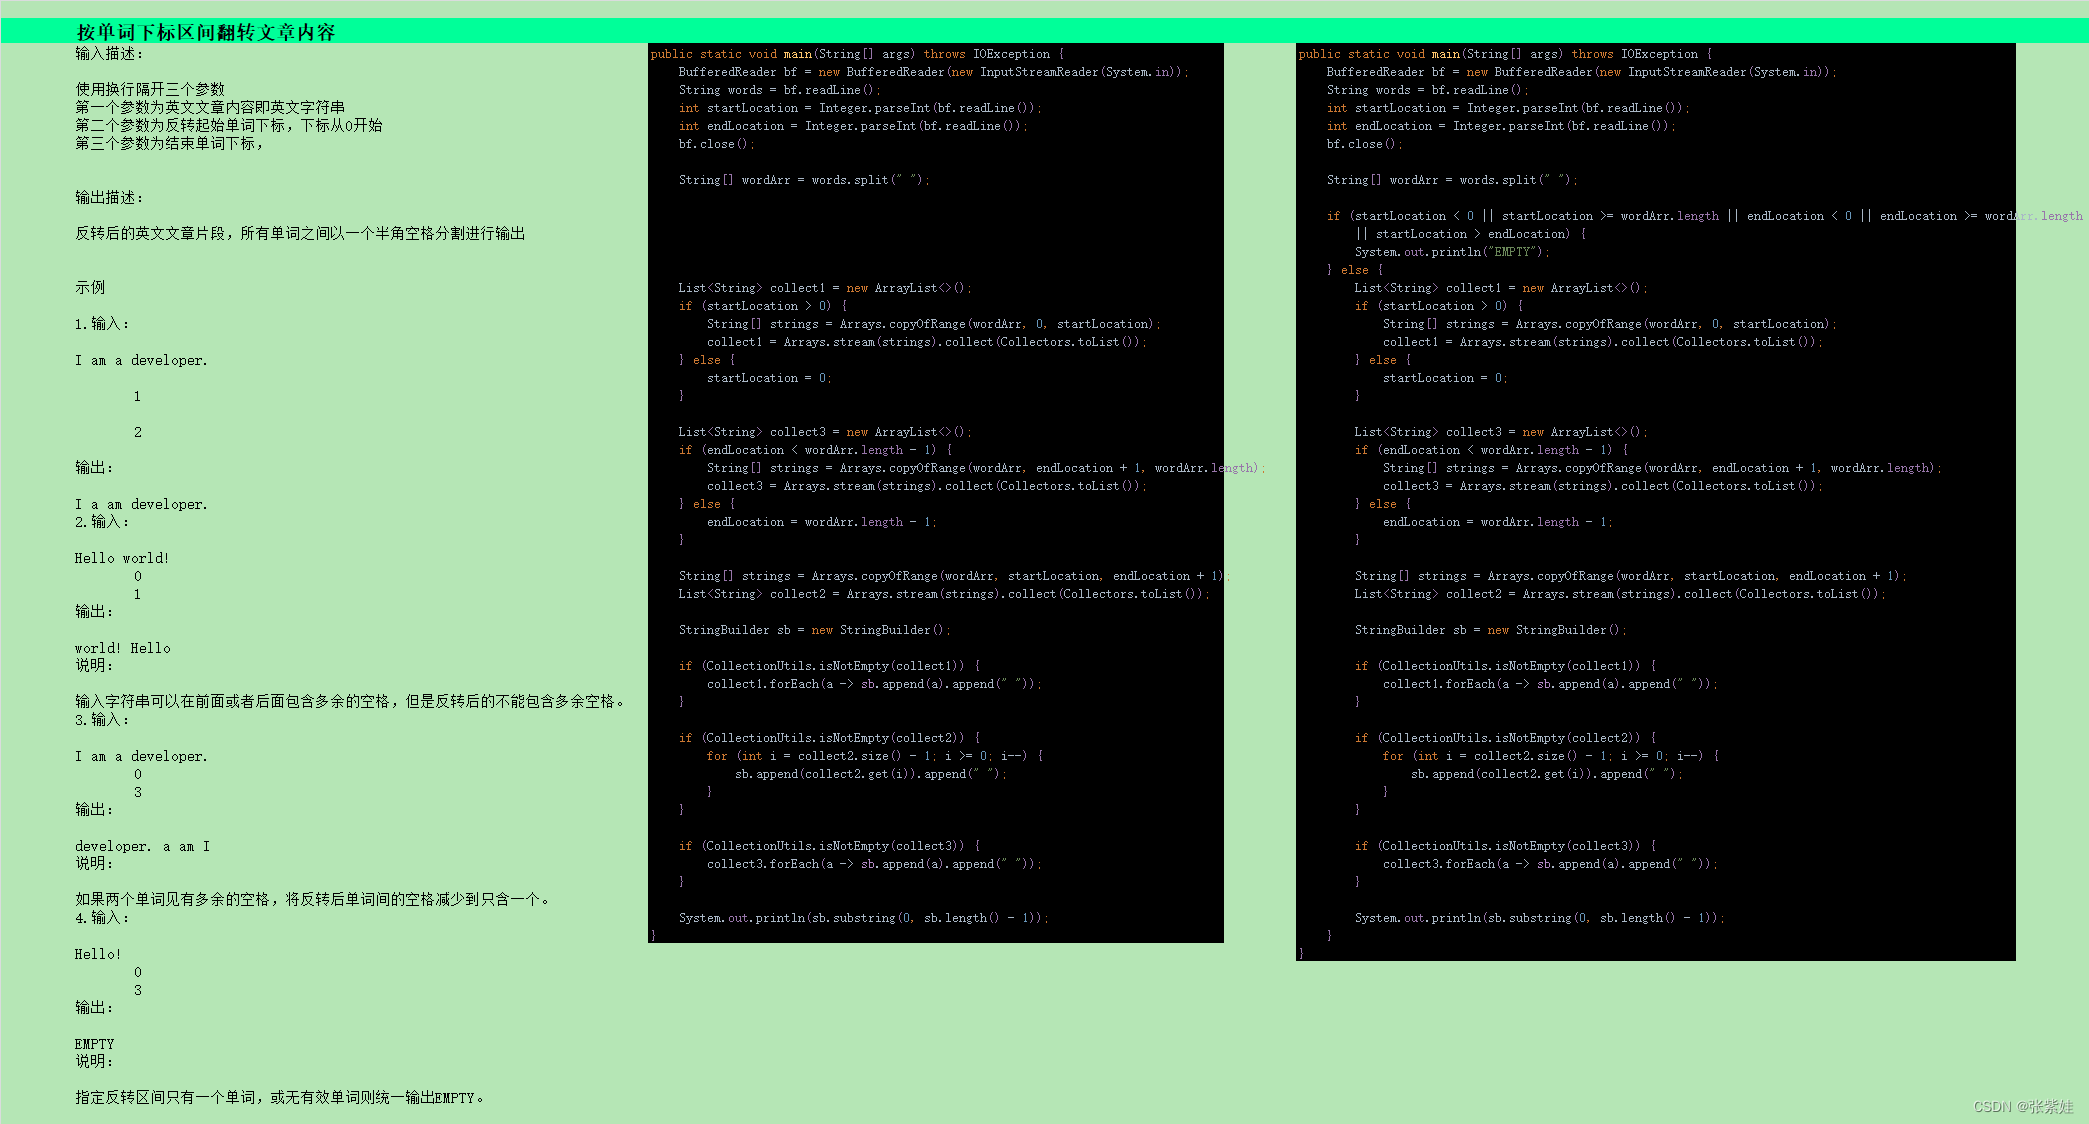Screen dimensions: 2089x1124
Task: Click the 示例 heading
Action: click(x=90, y=288)
